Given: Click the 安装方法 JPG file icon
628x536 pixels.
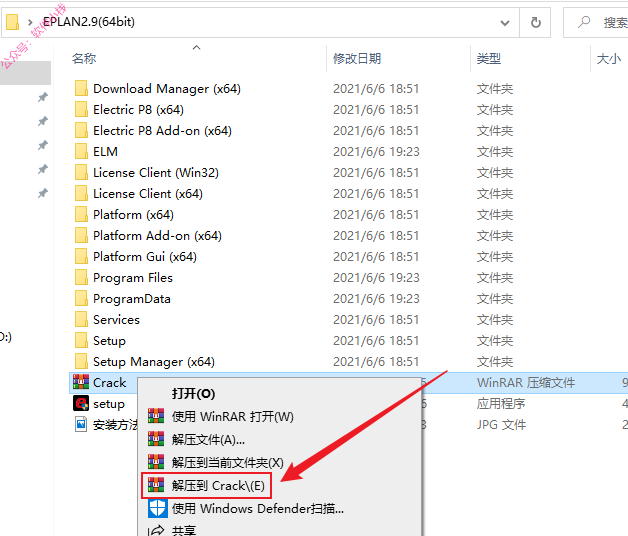Looking at the screenshot, I should (81, 425).
